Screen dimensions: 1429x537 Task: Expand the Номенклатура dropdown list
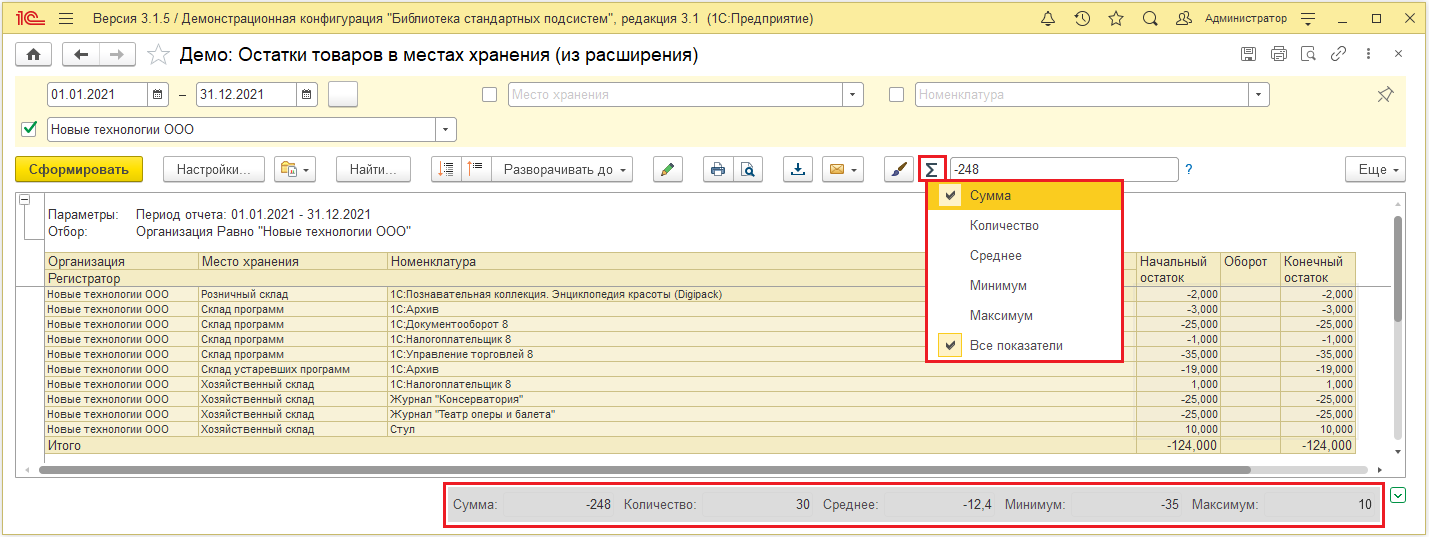tap(1259, 95)
